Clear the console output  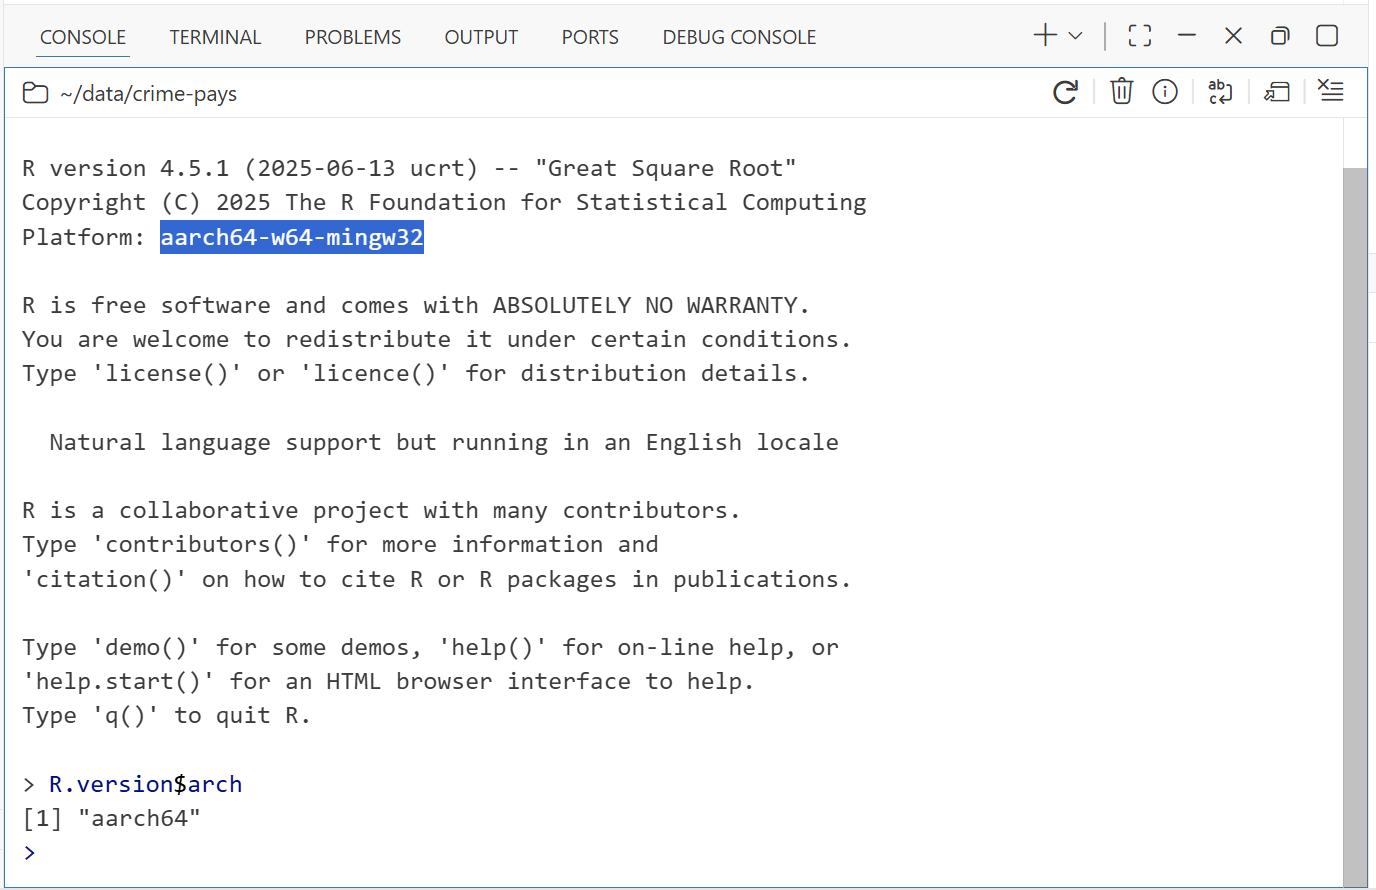tap(1331, 91)
